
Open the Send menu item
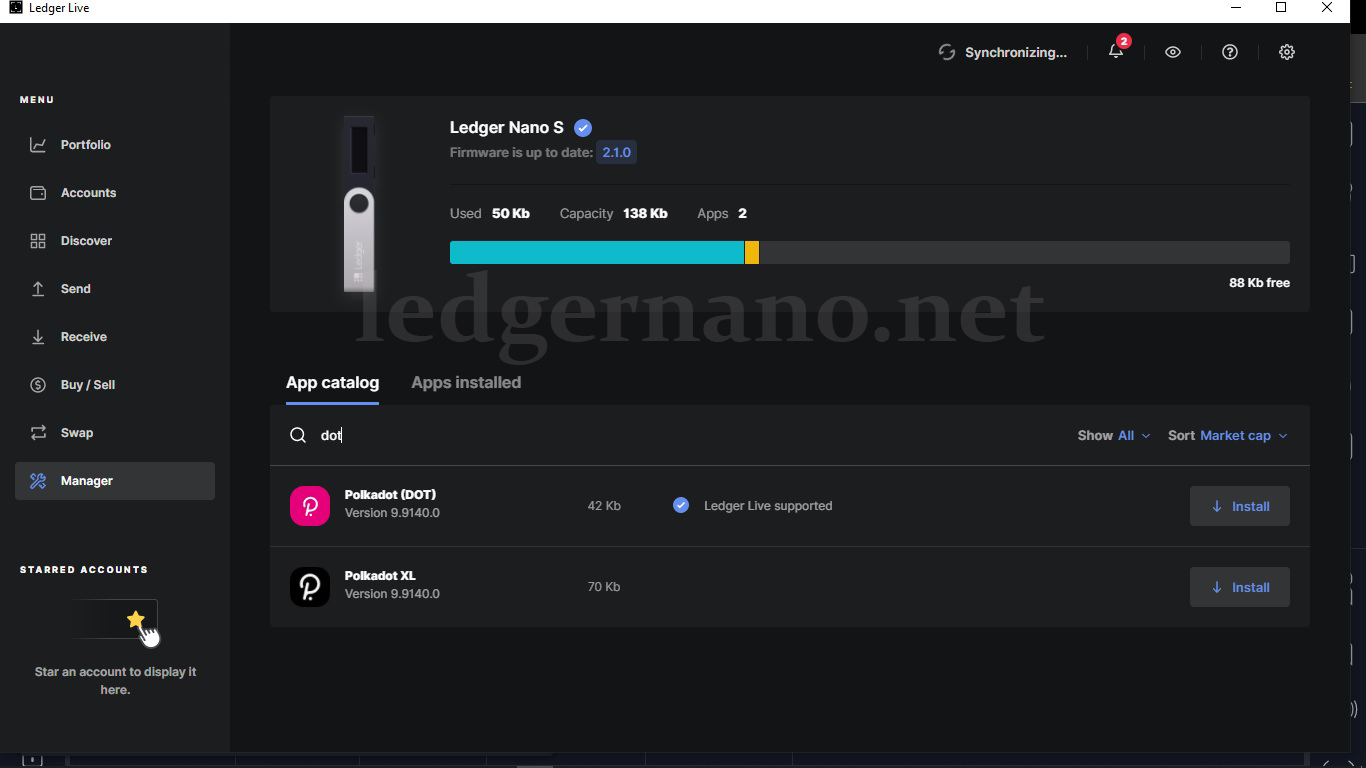point(115,289)
